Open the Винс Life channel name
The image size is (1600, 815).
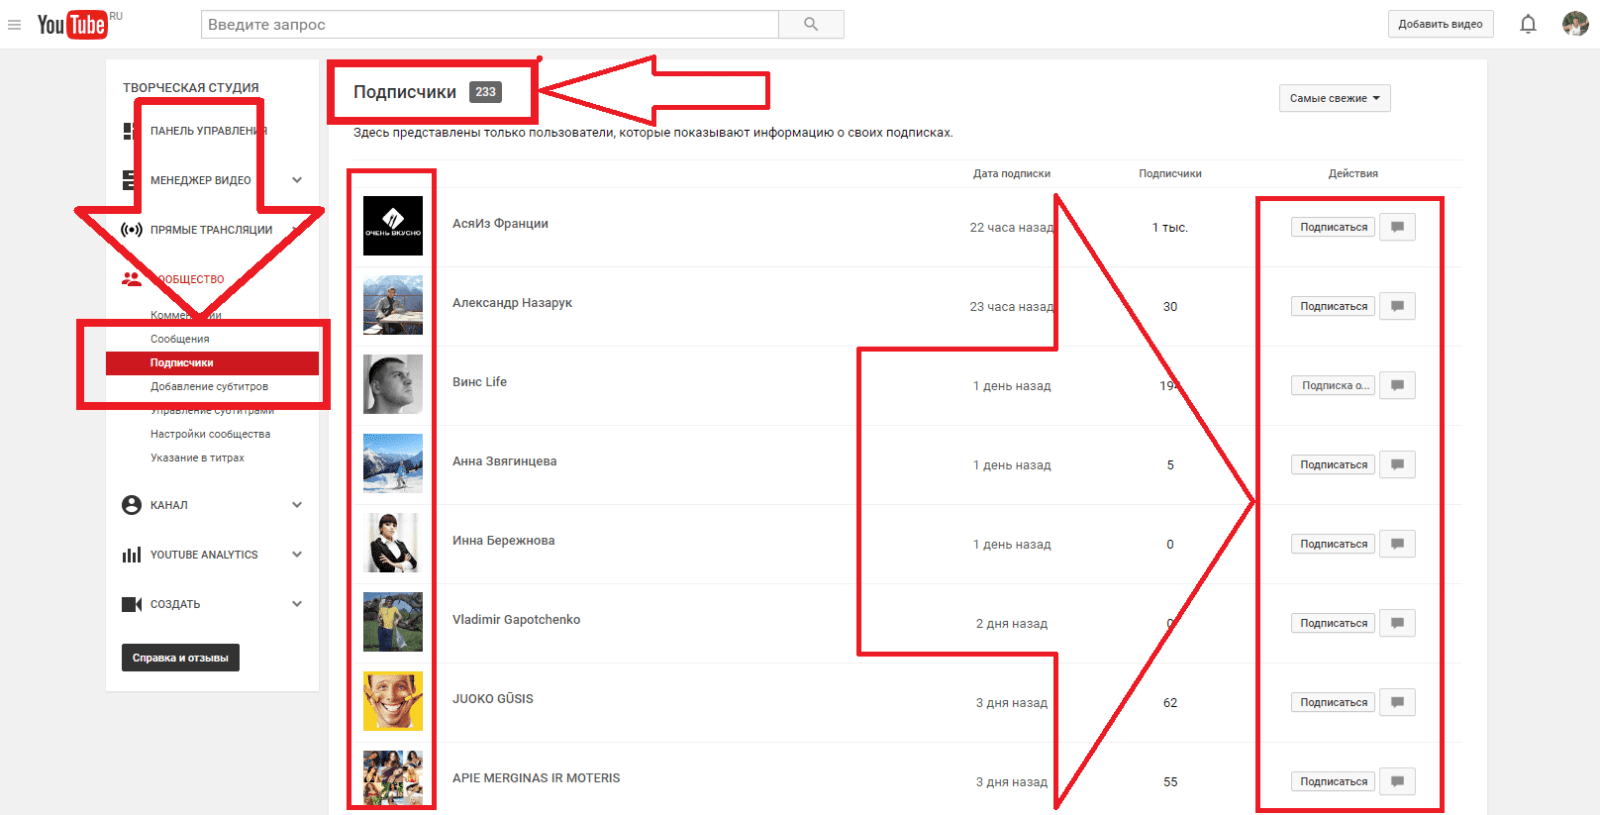pyautogui.click(x=479, y=381)
